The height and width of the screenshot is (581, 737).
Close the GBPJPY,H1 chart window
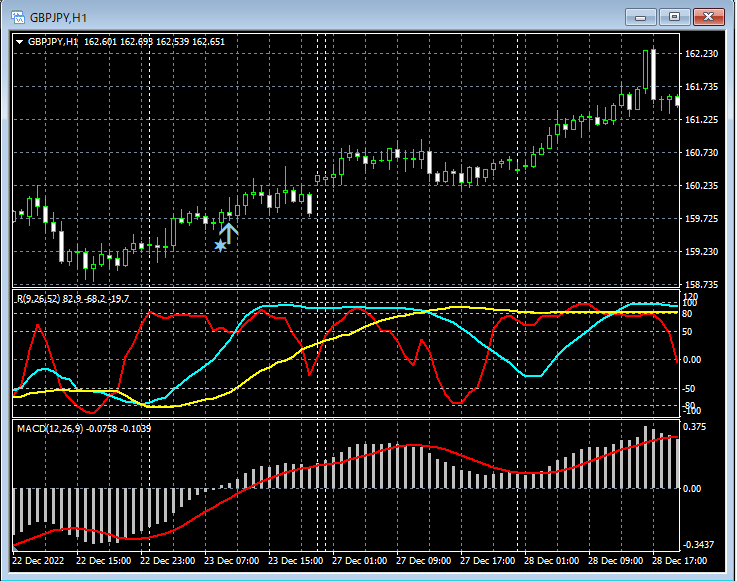(709, 17)
